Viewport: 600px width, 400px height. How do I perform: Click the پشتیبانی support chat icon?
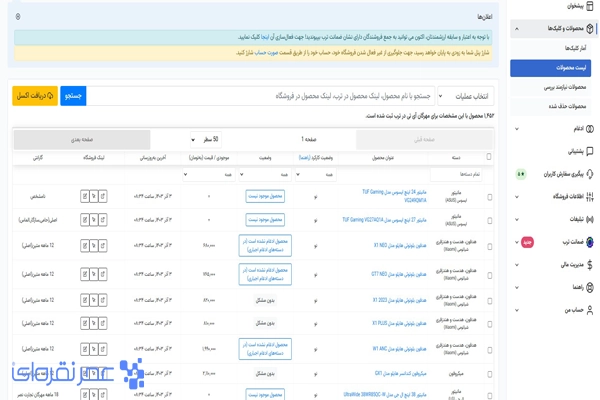point(590,152)
